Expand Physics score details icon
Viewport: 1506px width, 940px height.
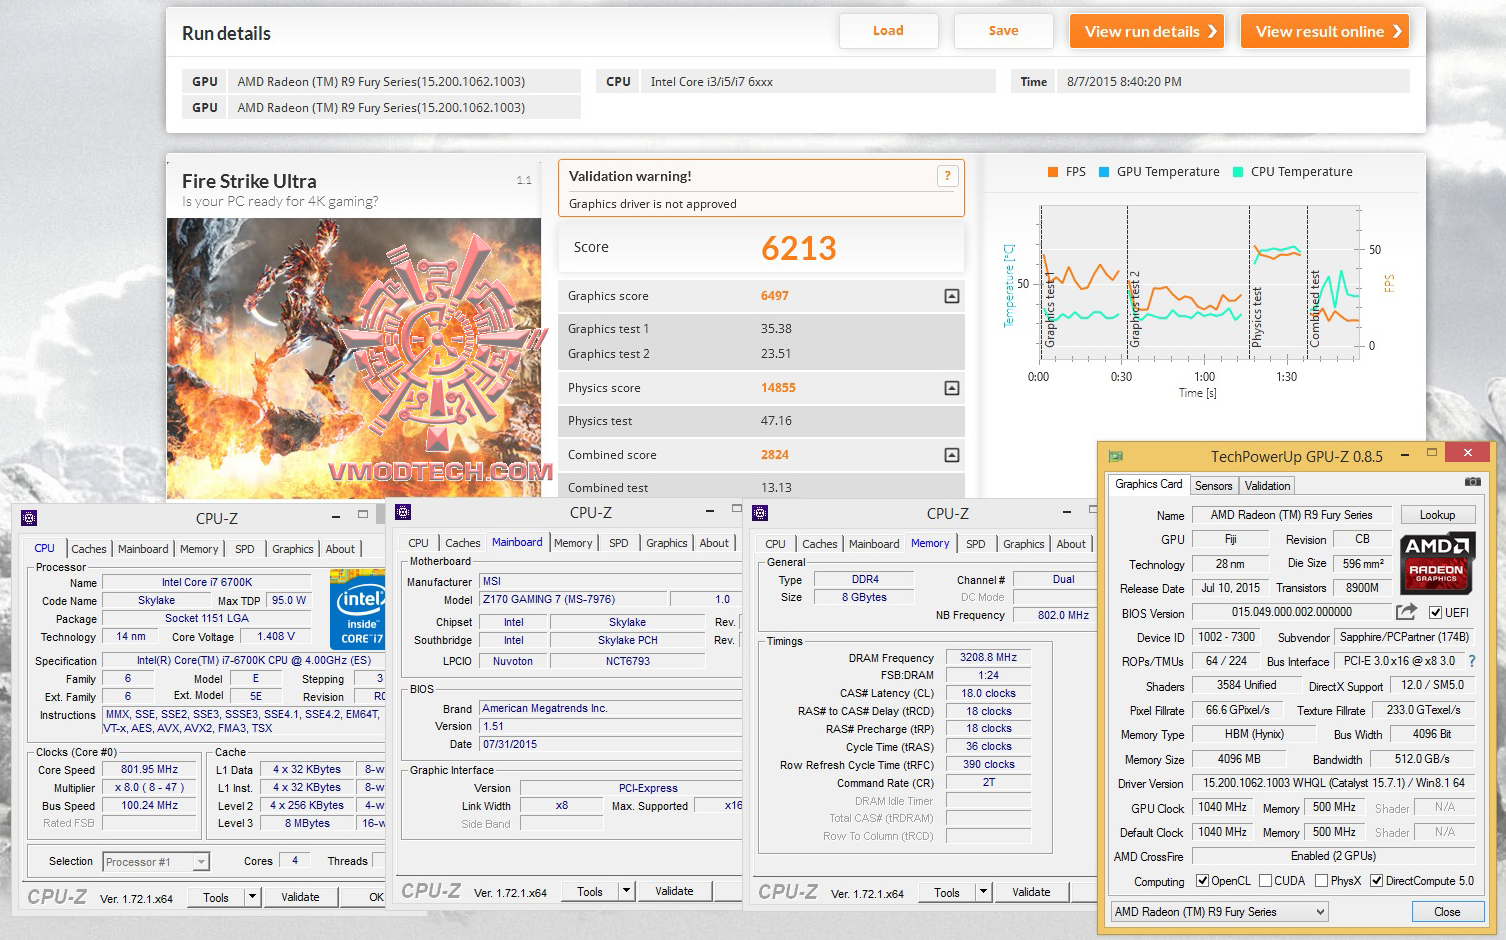(951, 388)
